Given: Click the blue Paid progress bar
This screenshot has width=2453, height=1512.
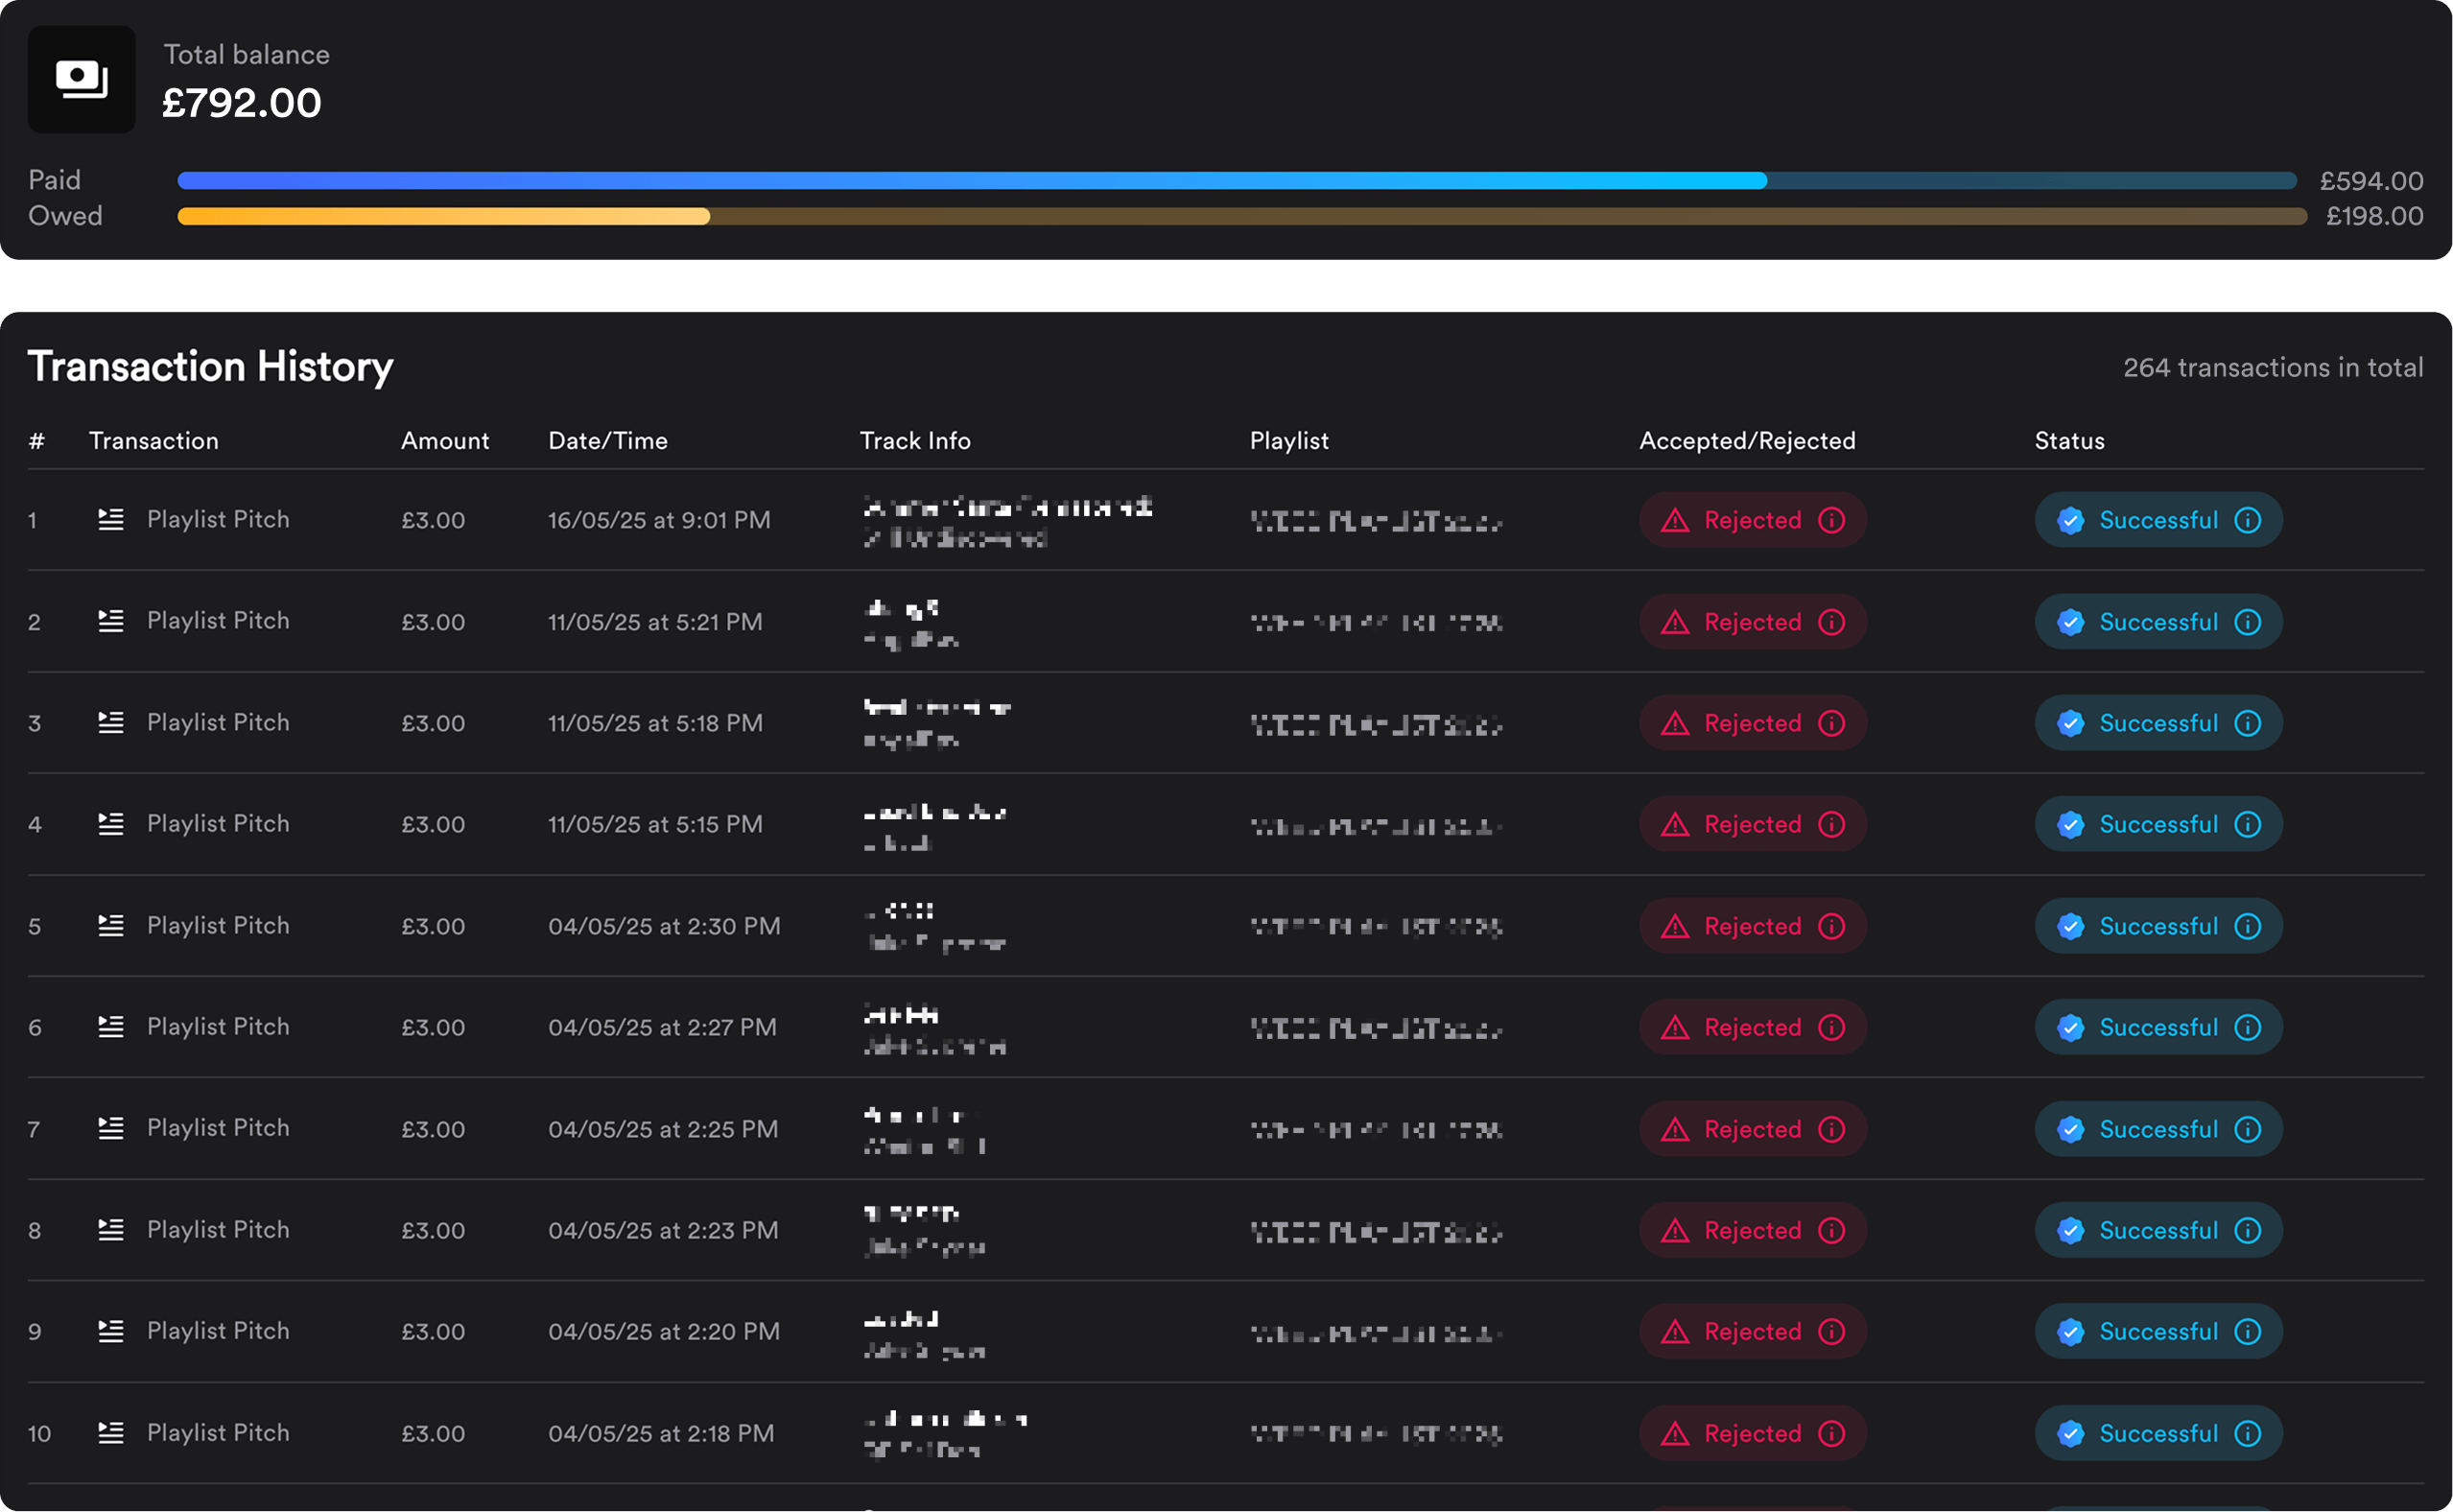Looking at the screenshot, I should [x=970, y=181].
